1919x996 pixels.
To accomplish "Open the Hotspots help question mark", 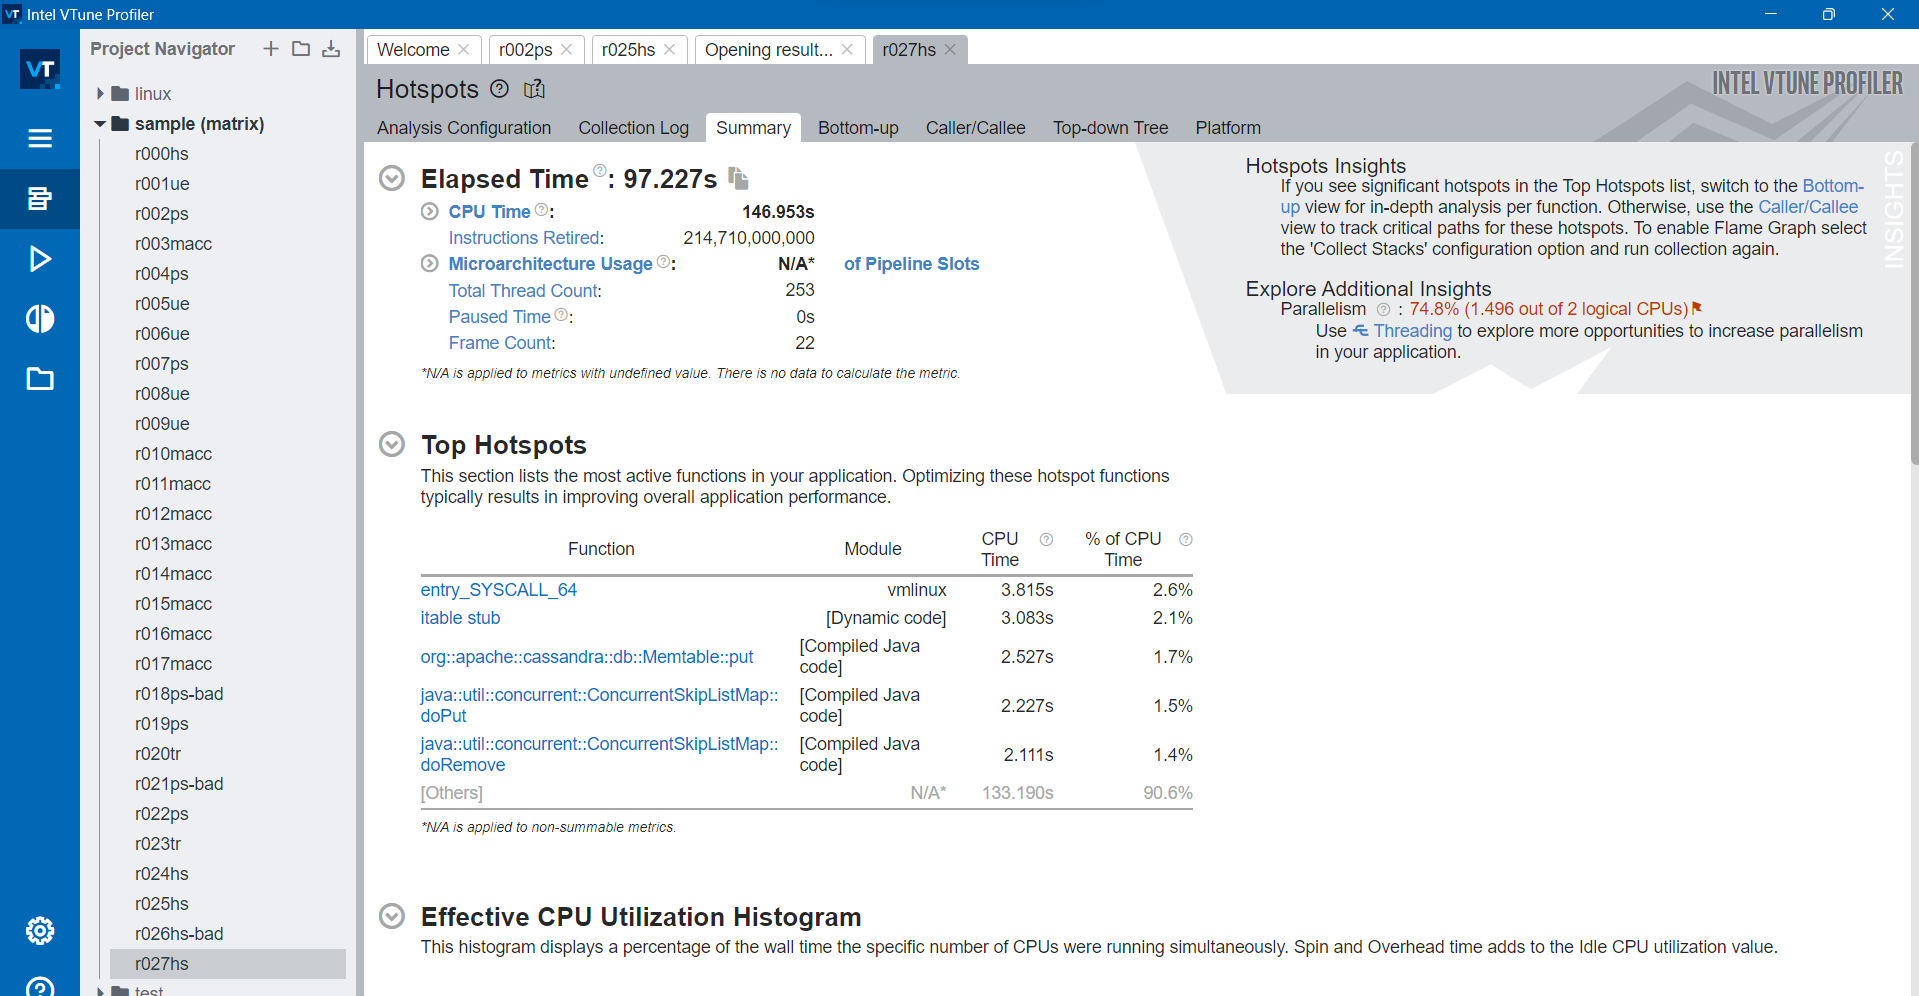I will pyautogui.click(x=500, y=89).
